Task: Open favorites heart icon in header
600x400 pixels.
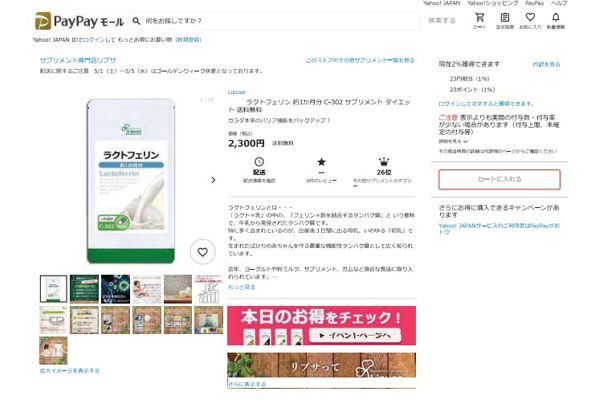Action: pos(530,19)
